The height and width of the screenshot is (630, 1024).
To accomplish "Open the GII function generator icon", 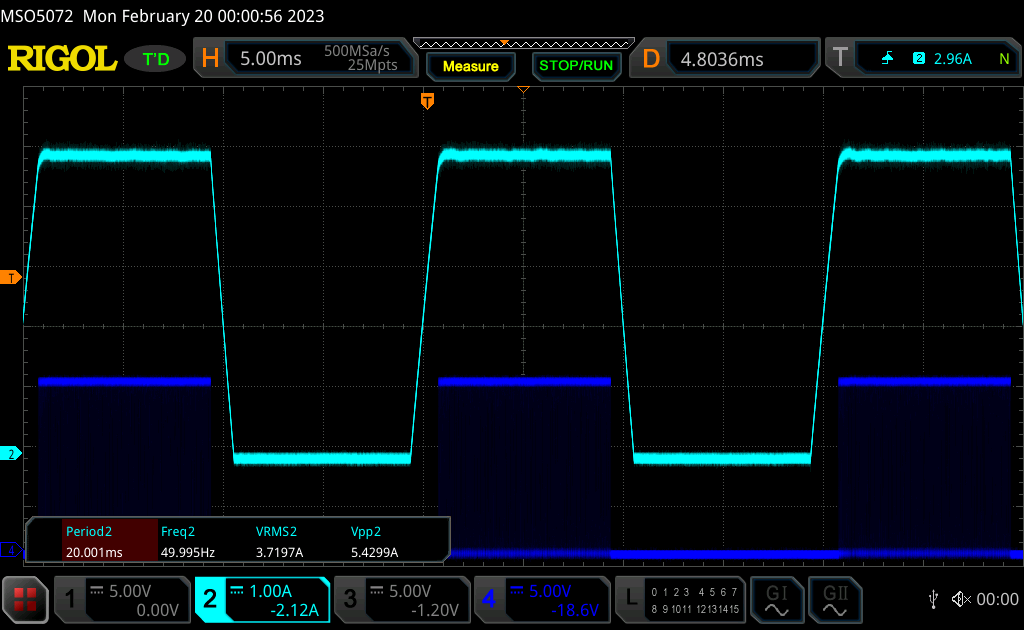I will 834,599.
